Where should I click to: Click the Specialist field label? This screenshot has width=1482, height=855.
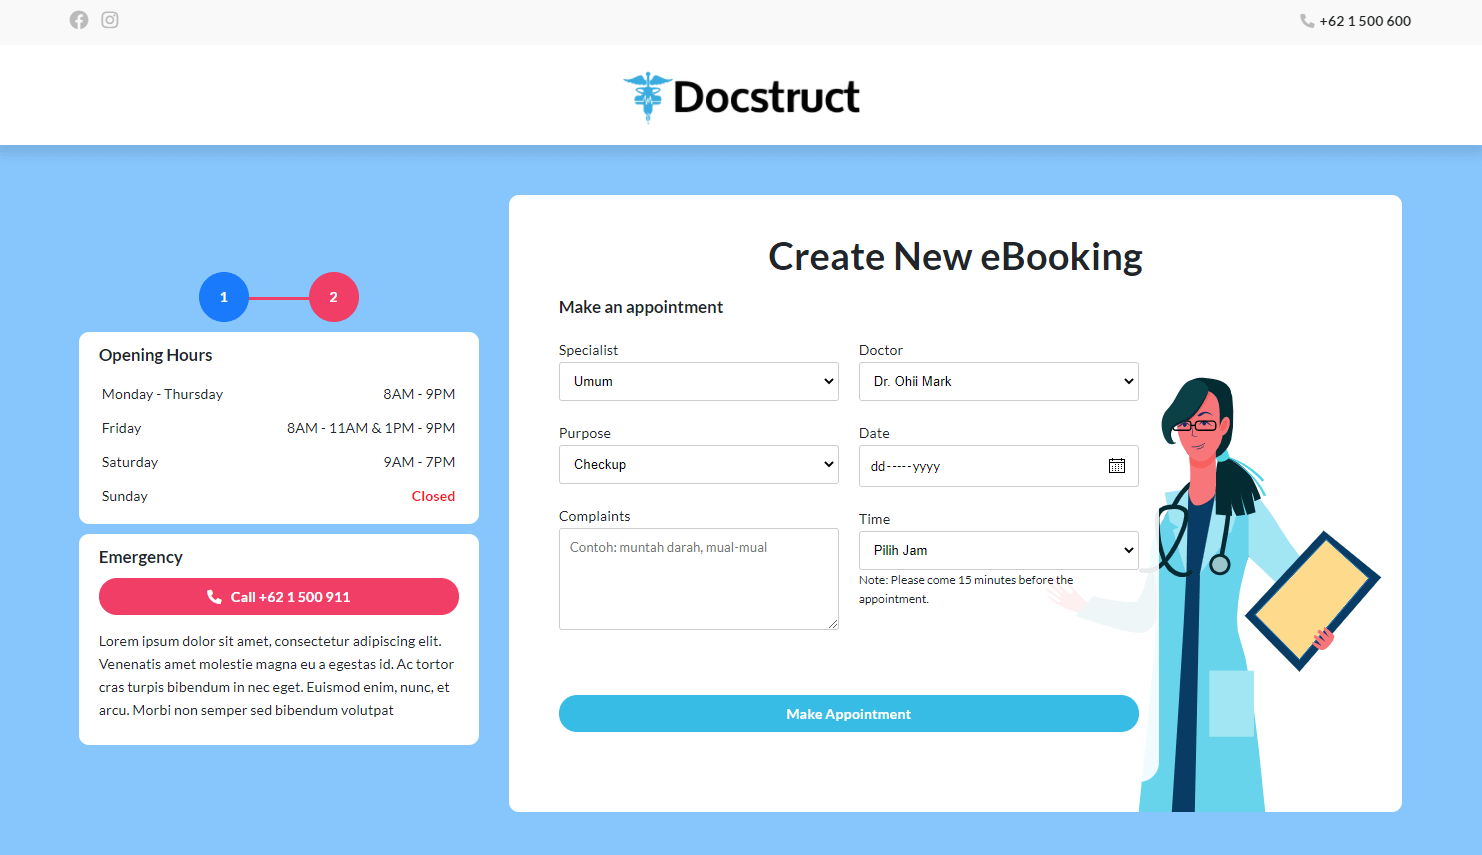[x=589, y=350]
